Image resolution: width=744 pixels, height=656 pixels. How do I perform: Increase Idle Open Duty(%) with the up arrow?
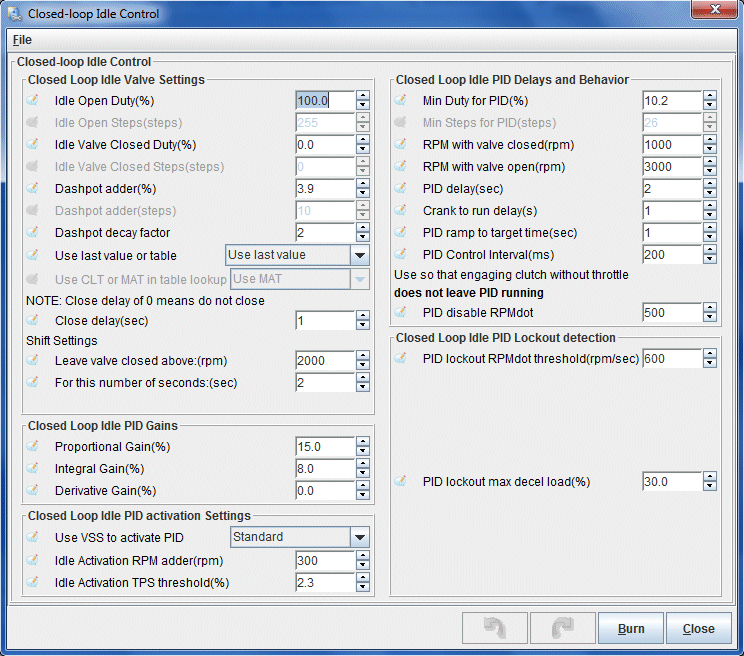point(363,95)
